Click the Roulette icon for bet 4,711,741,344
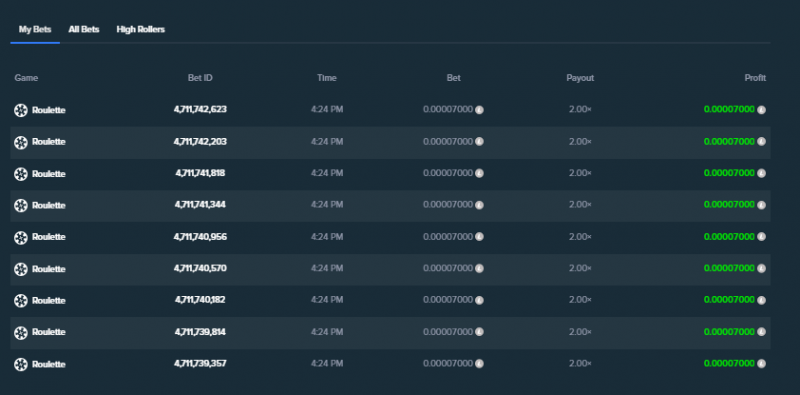Screen dimensions: 800x395 click(x=21, y=205)
